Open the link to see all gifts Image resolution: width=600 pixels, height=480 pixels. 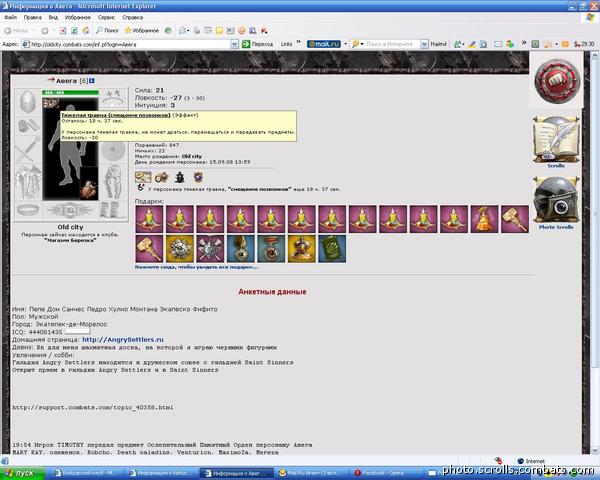(x=196, y=267)
